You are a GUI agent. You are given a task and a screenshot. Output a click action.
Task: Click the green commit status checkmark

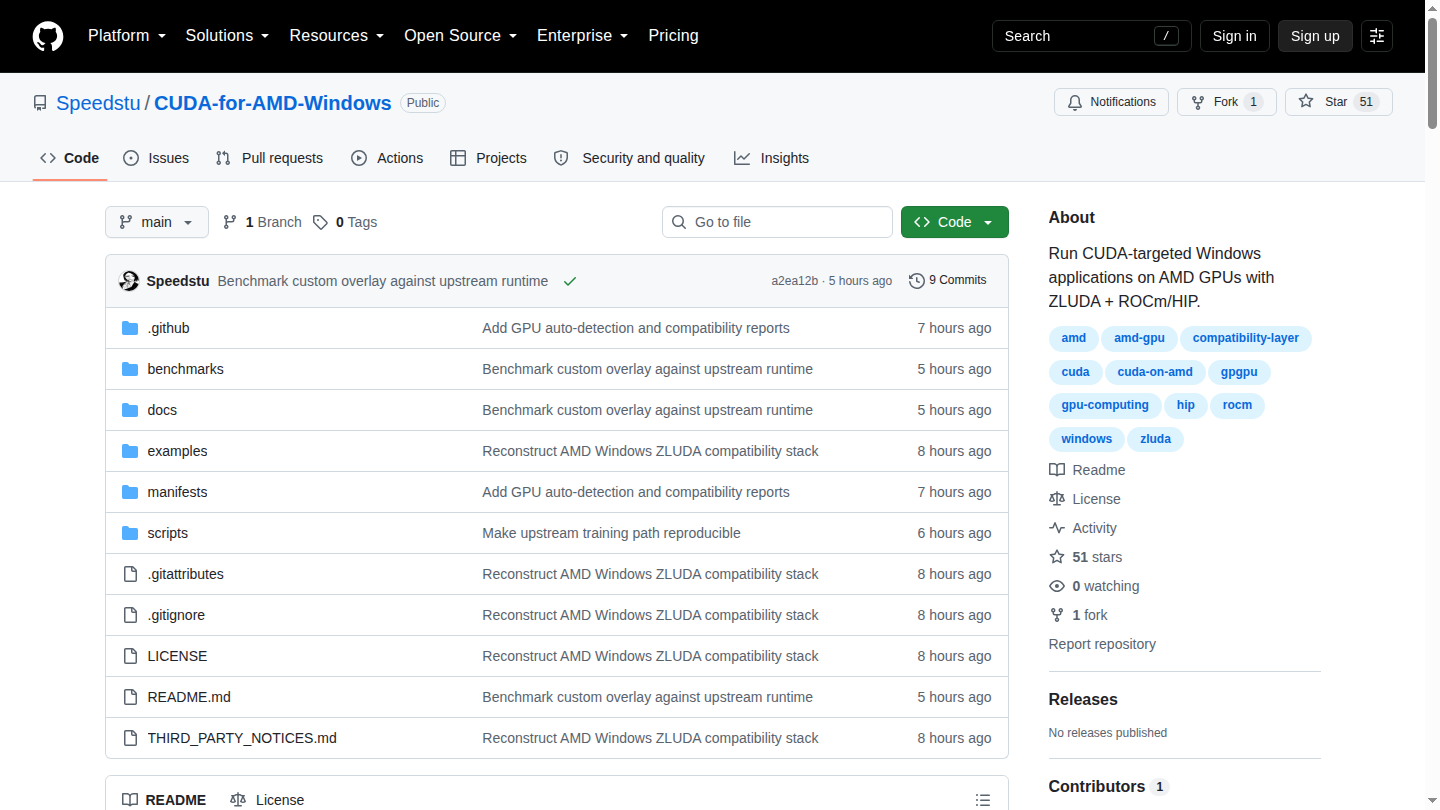click(570, 281)
